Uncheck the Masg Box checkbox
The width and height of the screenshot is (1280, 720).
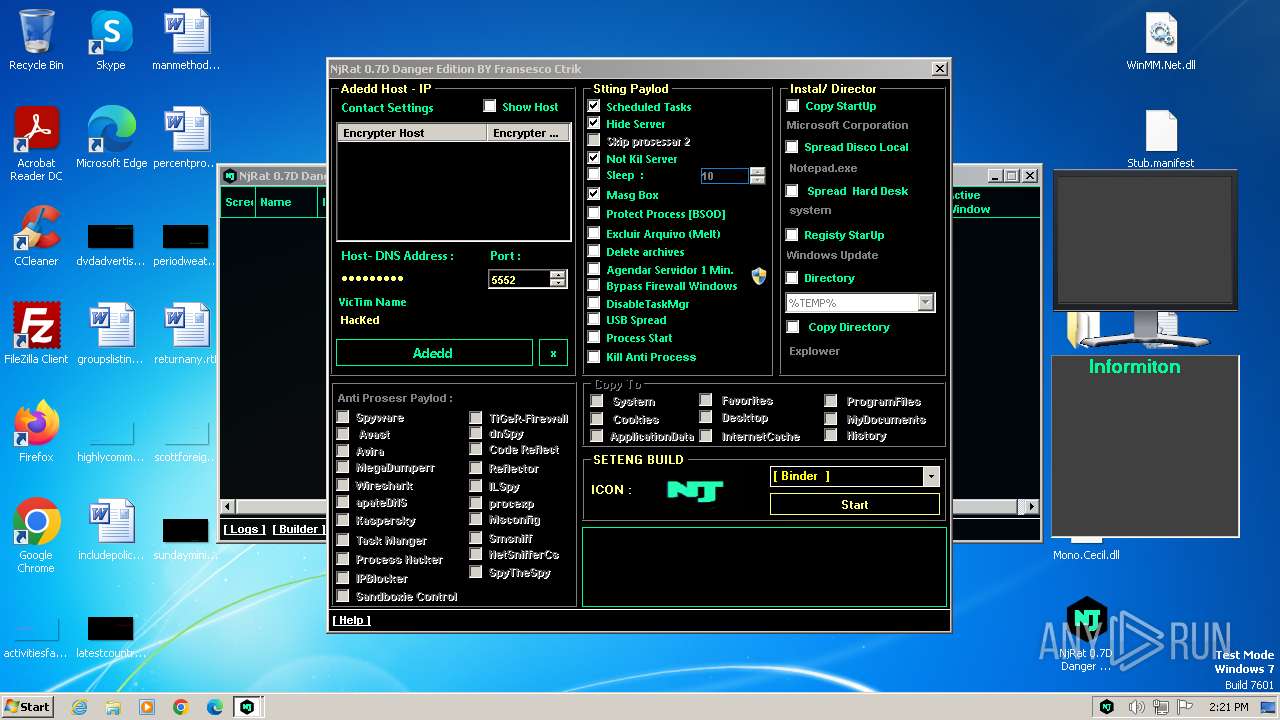coord(594,194)
